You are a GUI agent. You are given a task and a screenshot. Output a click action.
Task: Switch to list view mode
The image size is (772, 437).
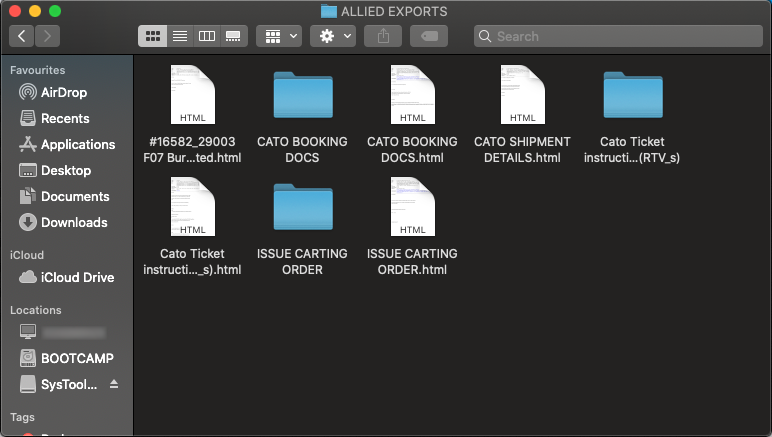[x=180, y=36]
